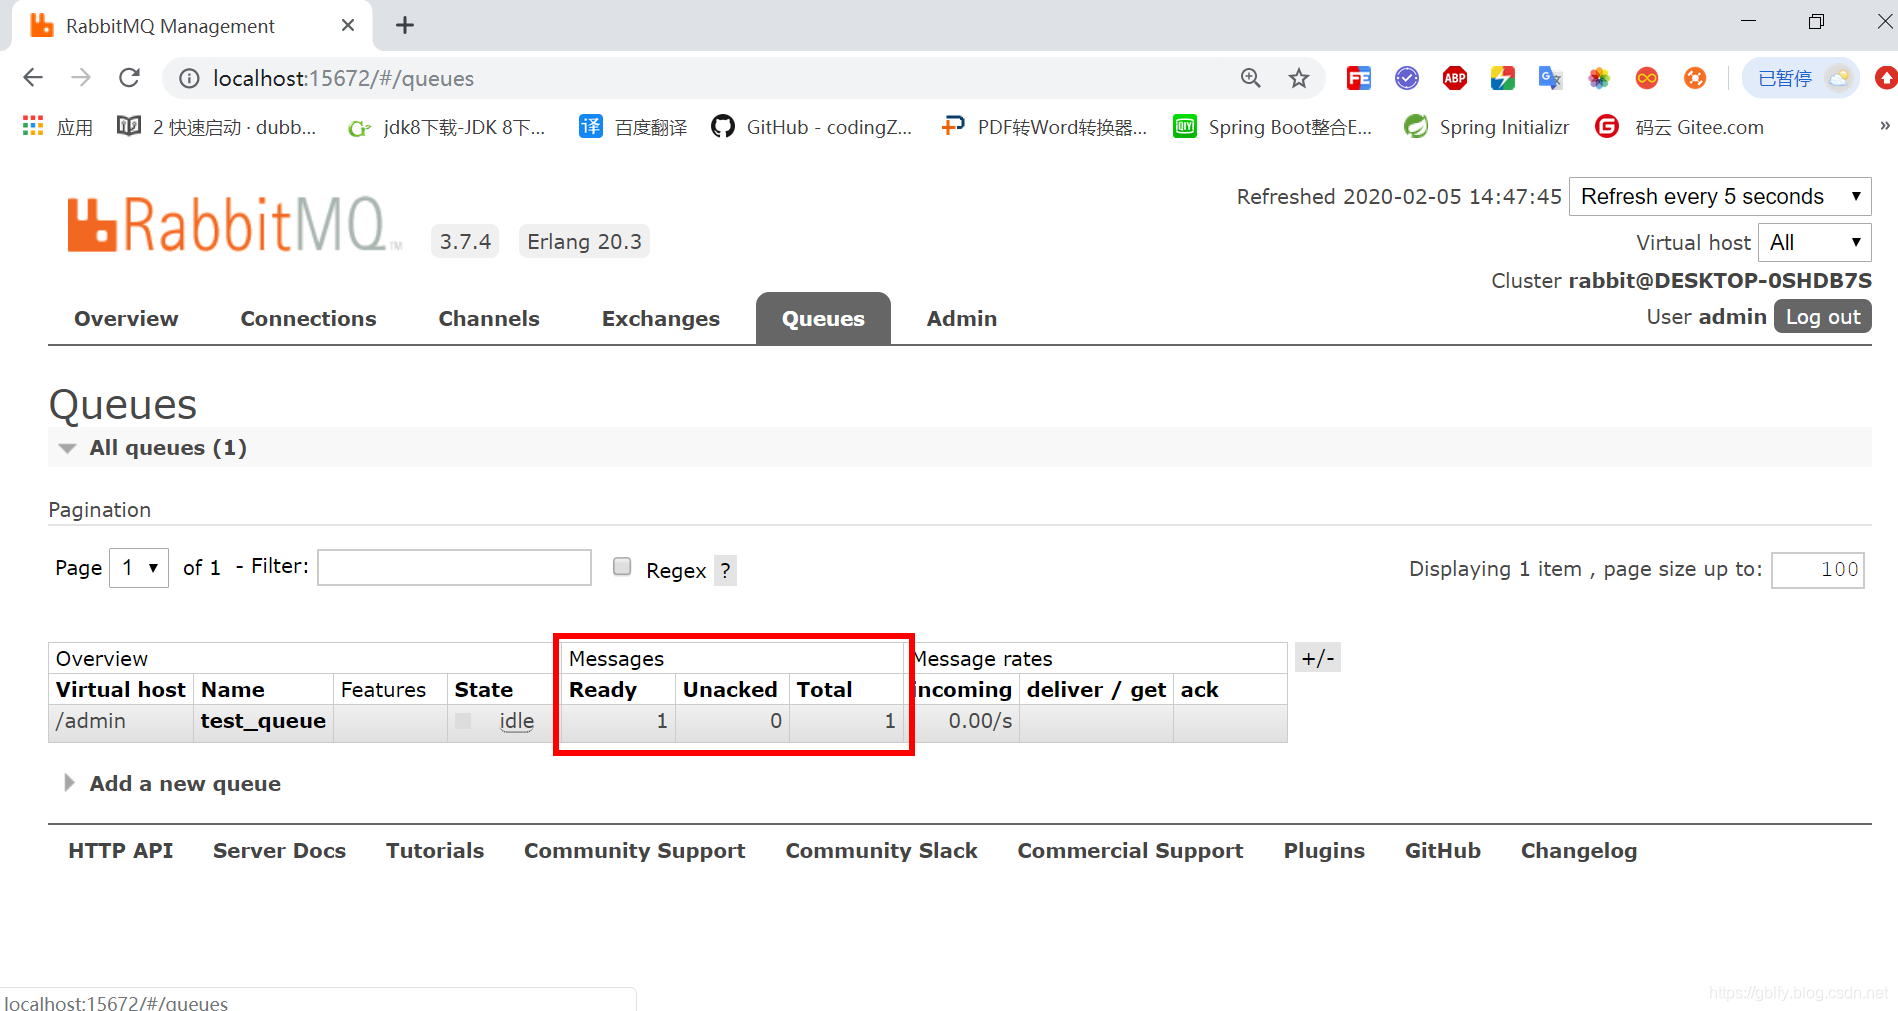Sort by the State column header
This screenshot has width=1898, height=1011.
point(484,690)
